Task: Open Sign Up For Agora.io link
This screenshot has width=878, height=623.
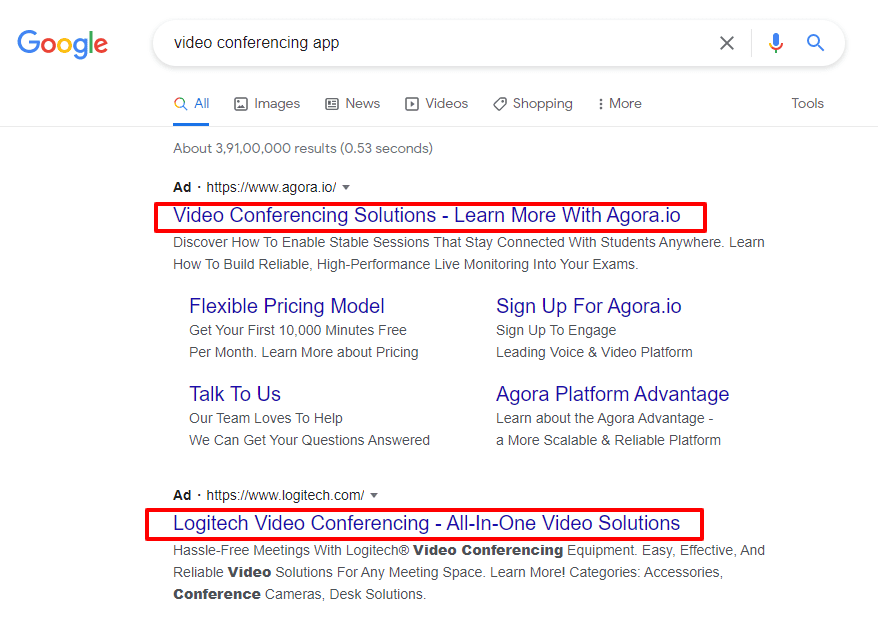Action: 589,306
